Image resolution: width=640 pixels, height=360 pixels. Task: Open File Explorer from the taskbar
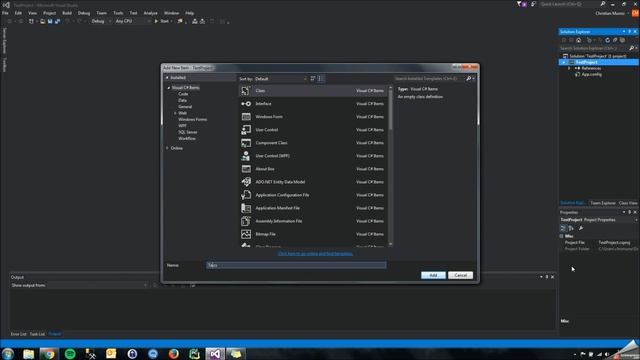coord(28,353)
